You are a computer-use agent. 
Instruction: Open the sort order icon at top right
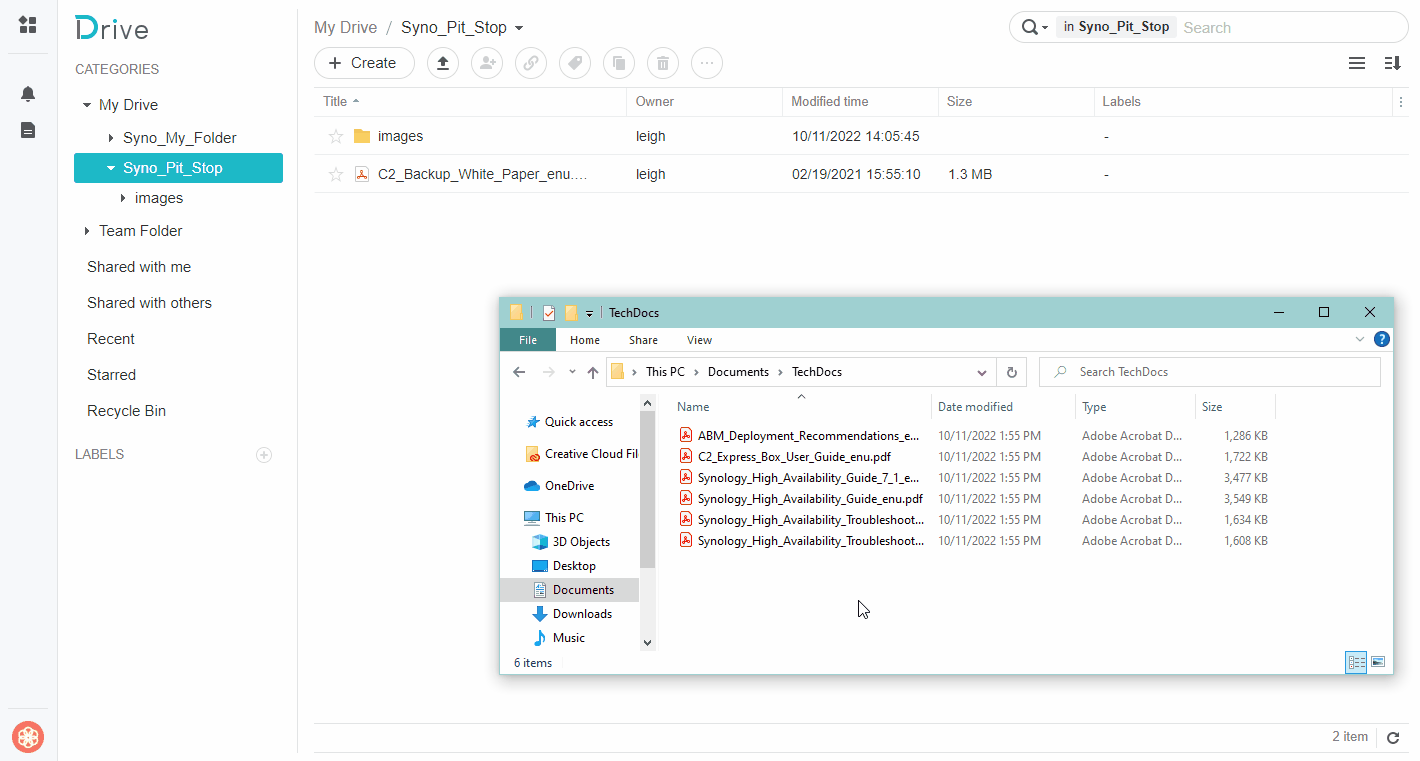click(1392, 63)
